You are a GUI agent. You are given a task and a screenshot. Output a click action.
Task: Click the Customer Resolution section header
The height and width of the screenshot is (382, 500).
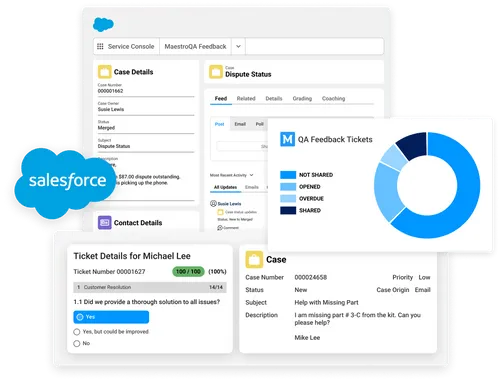pos(150,287)
